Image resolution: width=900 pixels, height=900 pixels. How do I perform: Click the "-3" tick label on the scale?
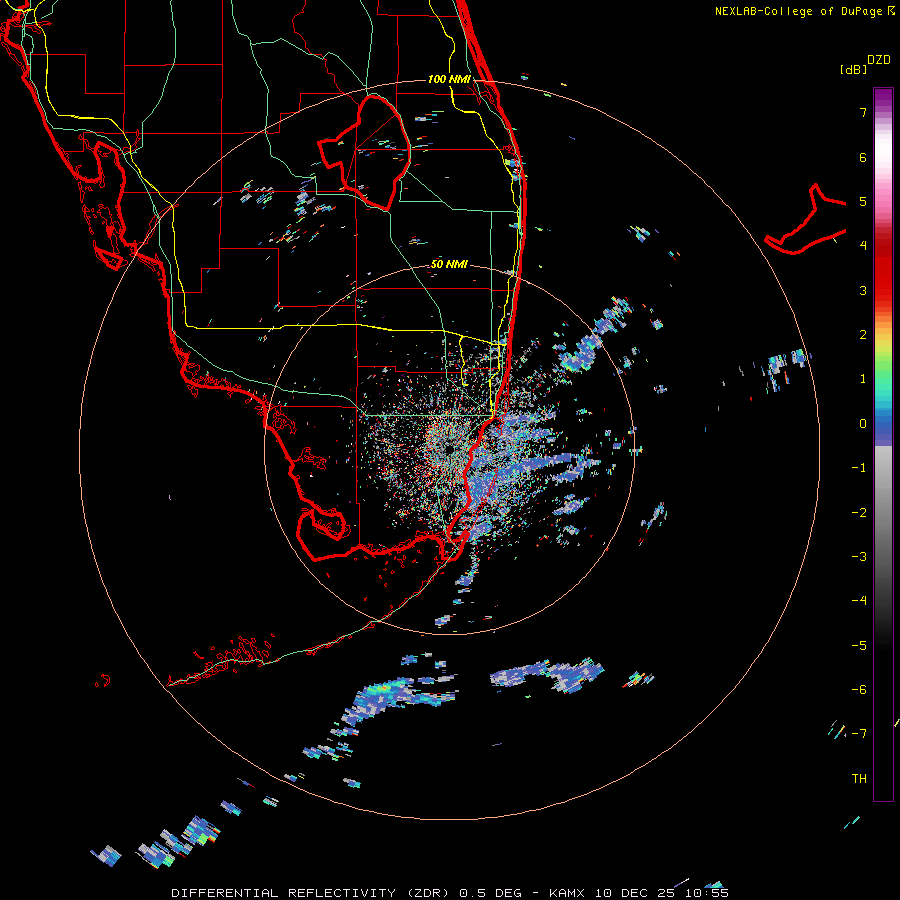[859, 556]
